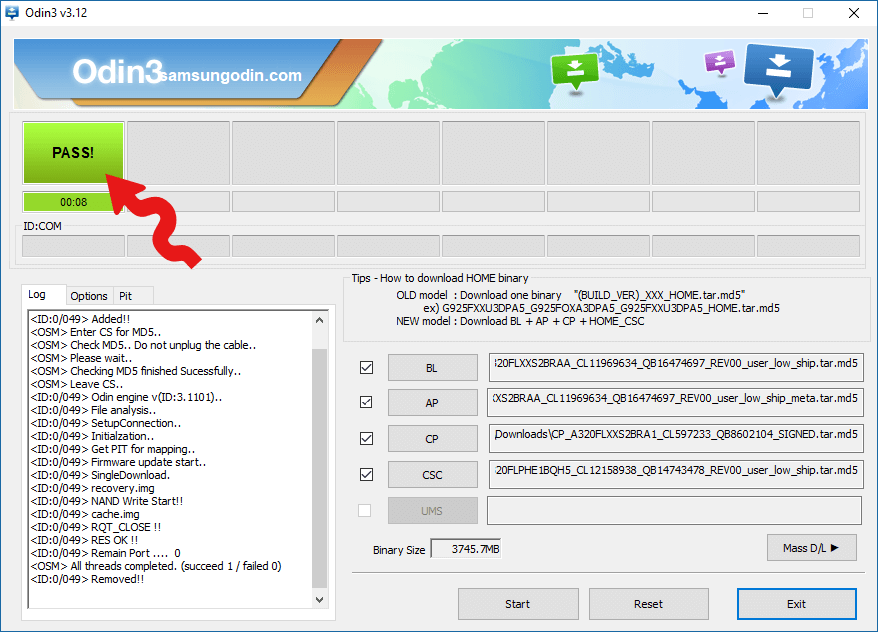This screenshot has height=632, width=878.
Task: Minimize the Odin3 window
Action: pyautogui.click(x=763, y=13)
